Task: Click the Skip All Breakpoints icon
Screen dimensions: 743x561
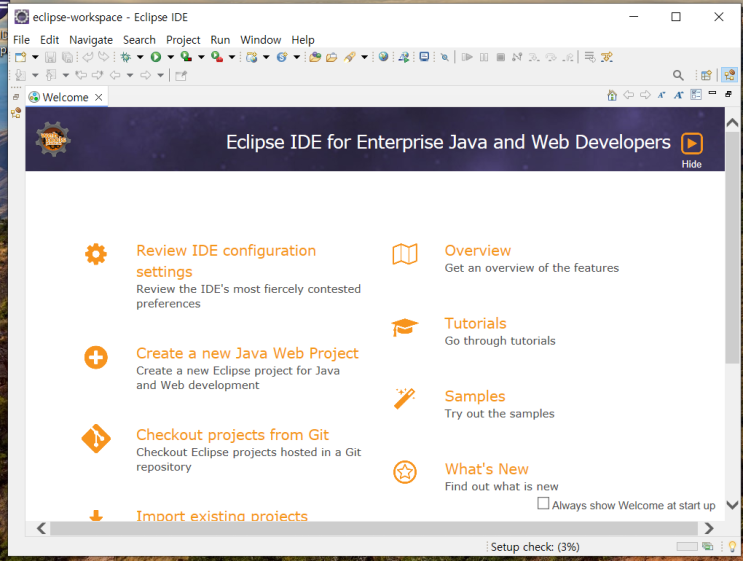Action: [x=444, y=57]
